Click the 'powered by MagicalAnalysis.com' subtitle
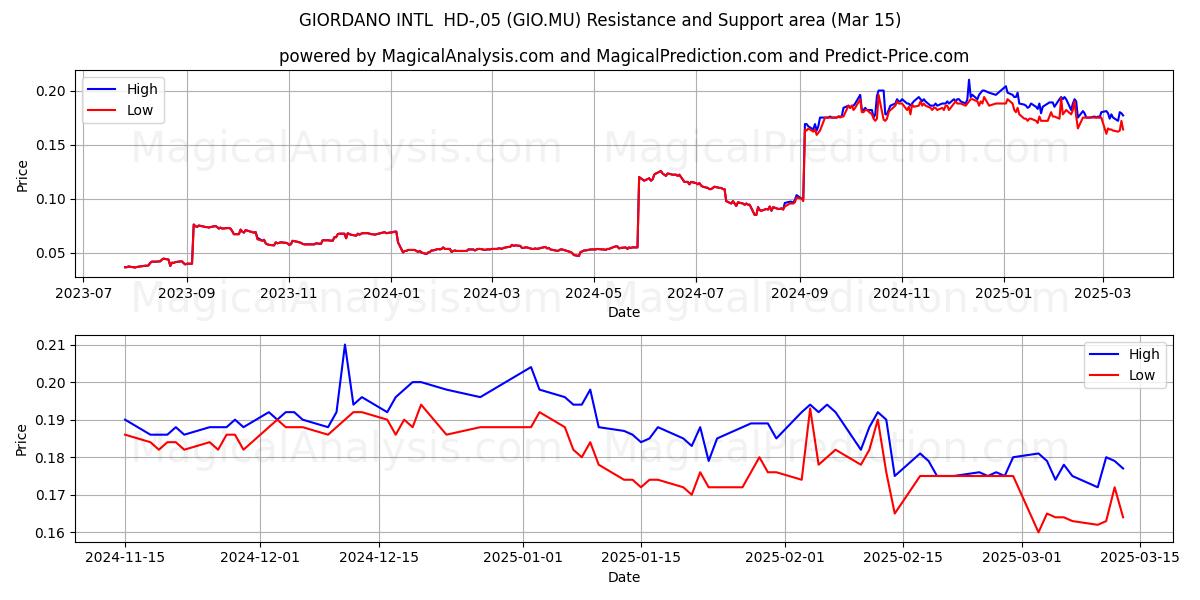This screenshot has height=600, width=1200. (x=624, y=56)
